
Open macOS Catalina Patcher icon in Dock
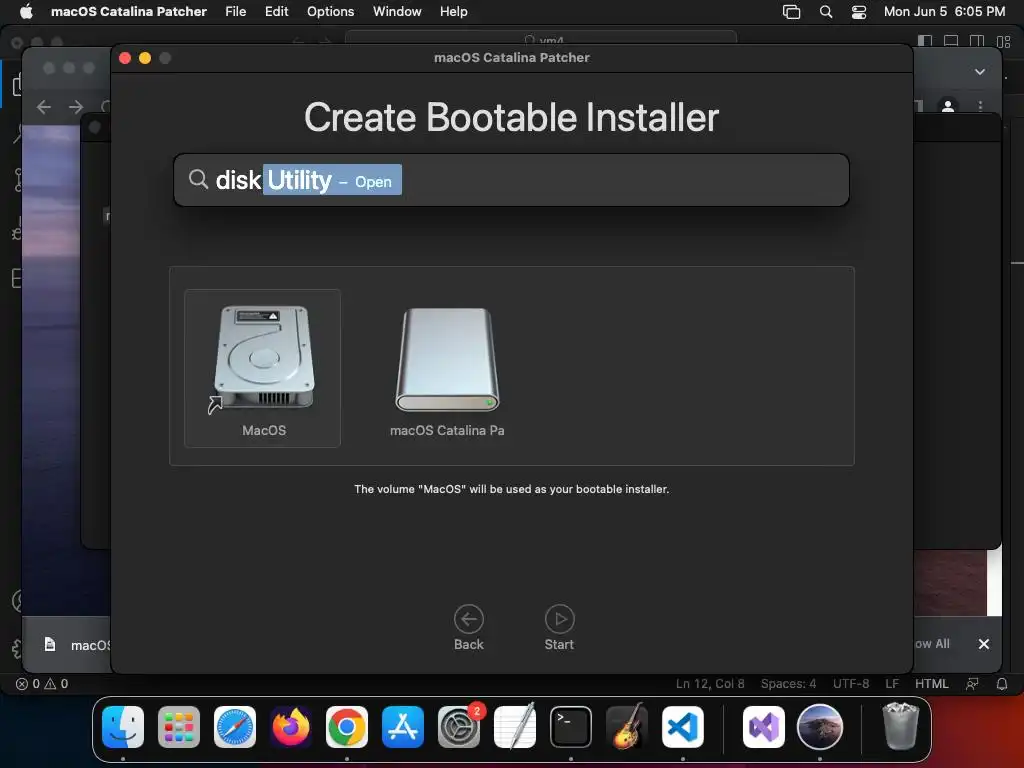tap(820, 727)
